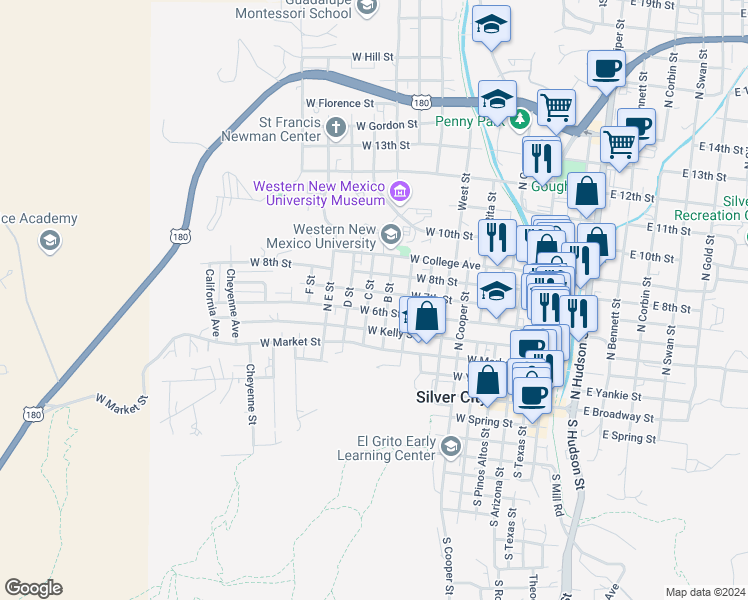Screen dimensions: 748x600
Task: Click the S Pinos Altos St label
Action: [x=481, y=467]
